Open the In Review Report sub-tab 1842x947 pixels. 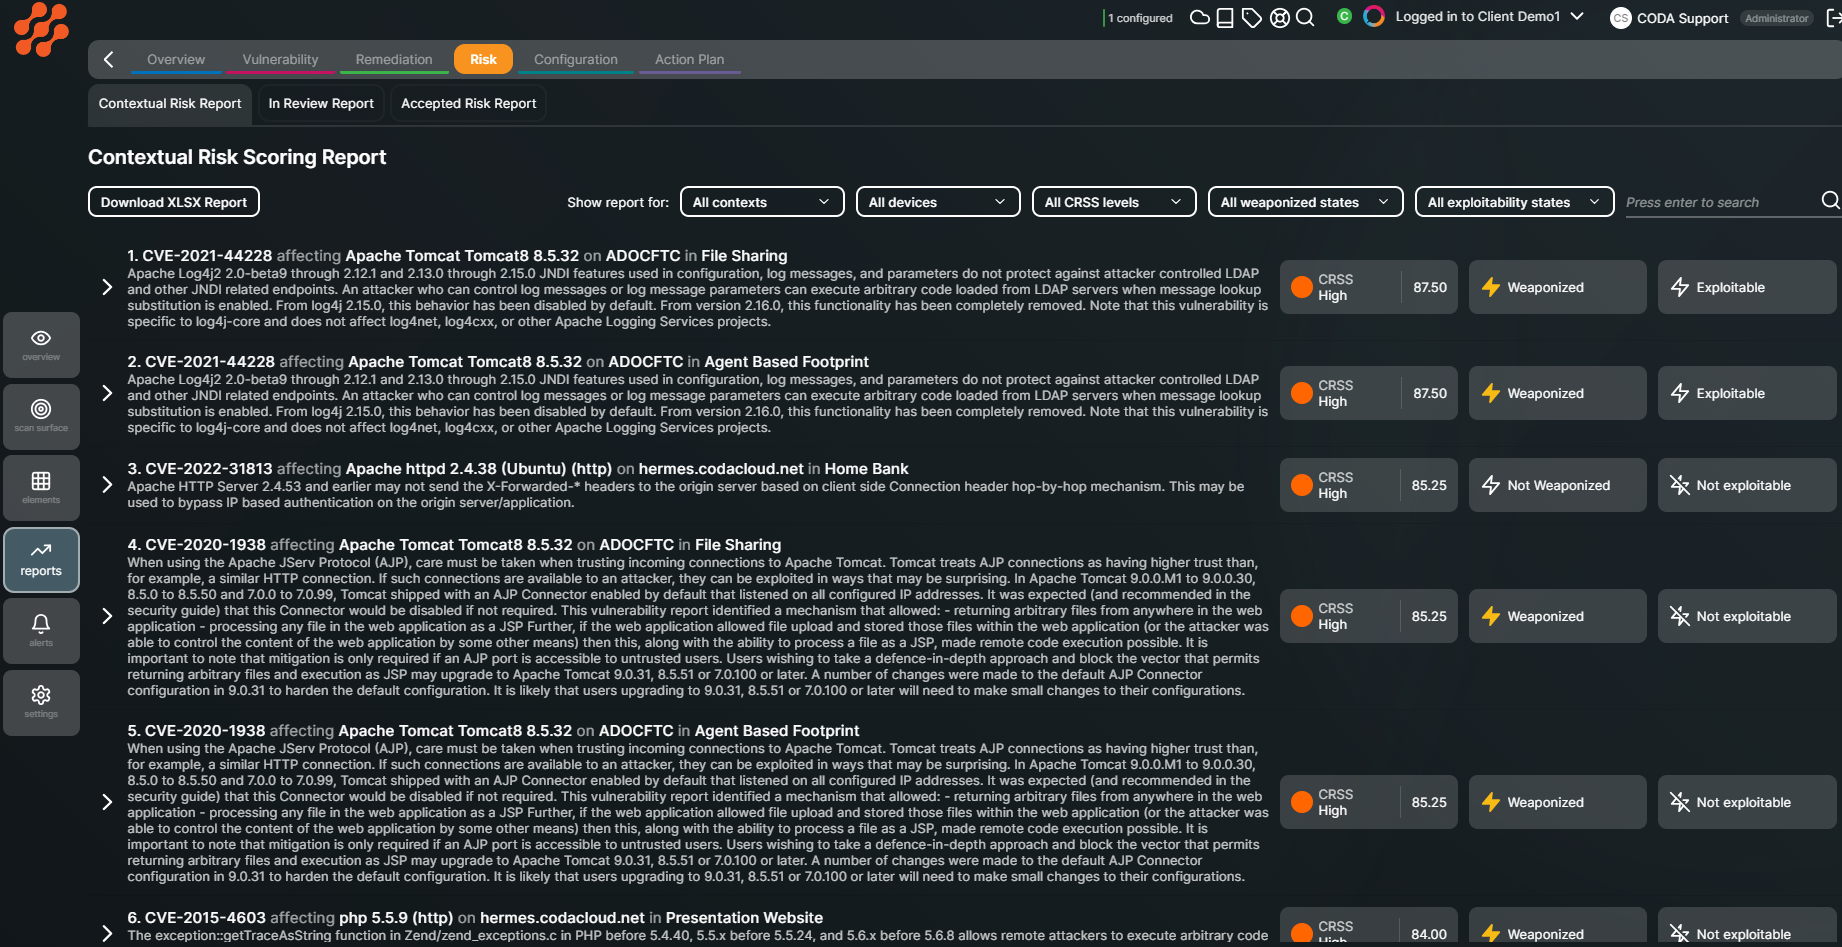coord(321,104)
